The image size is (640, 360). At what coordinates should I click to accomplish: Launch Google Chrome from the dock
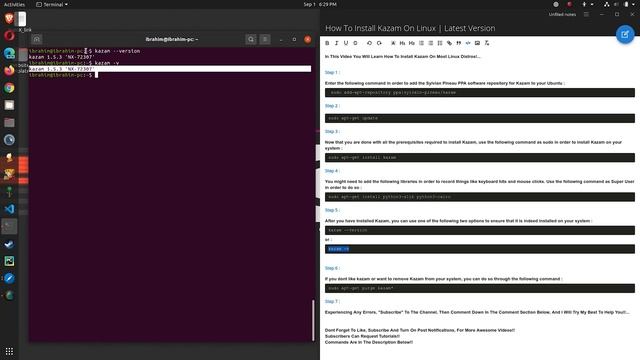(9, 88)
